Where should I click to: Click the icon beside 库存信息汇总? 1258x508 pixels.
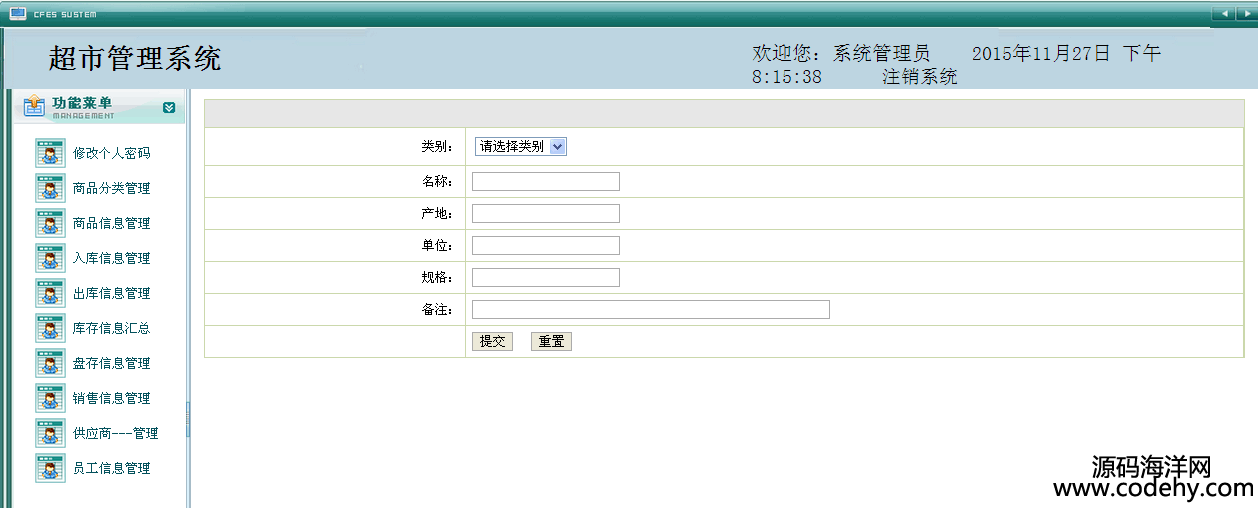(50, 328)
